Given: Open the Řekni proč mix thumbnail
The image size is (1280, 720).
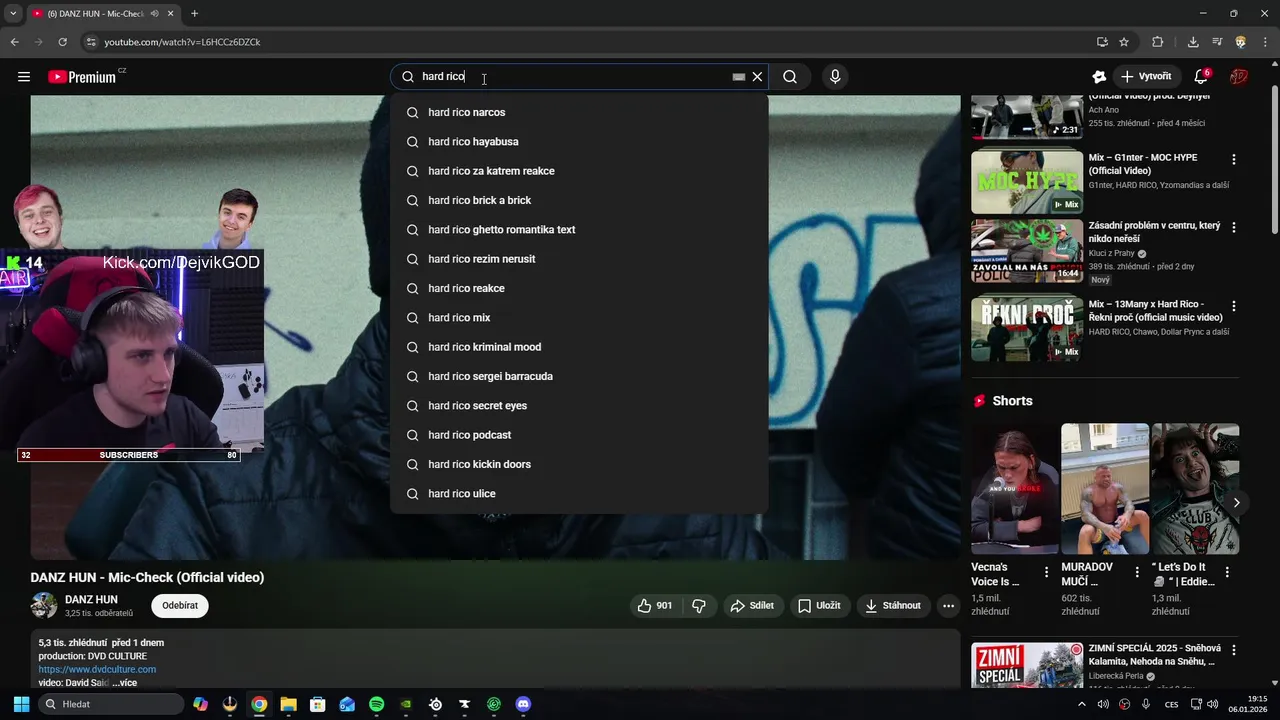Looking at the screenshot, I should [x=1027, y=330].
